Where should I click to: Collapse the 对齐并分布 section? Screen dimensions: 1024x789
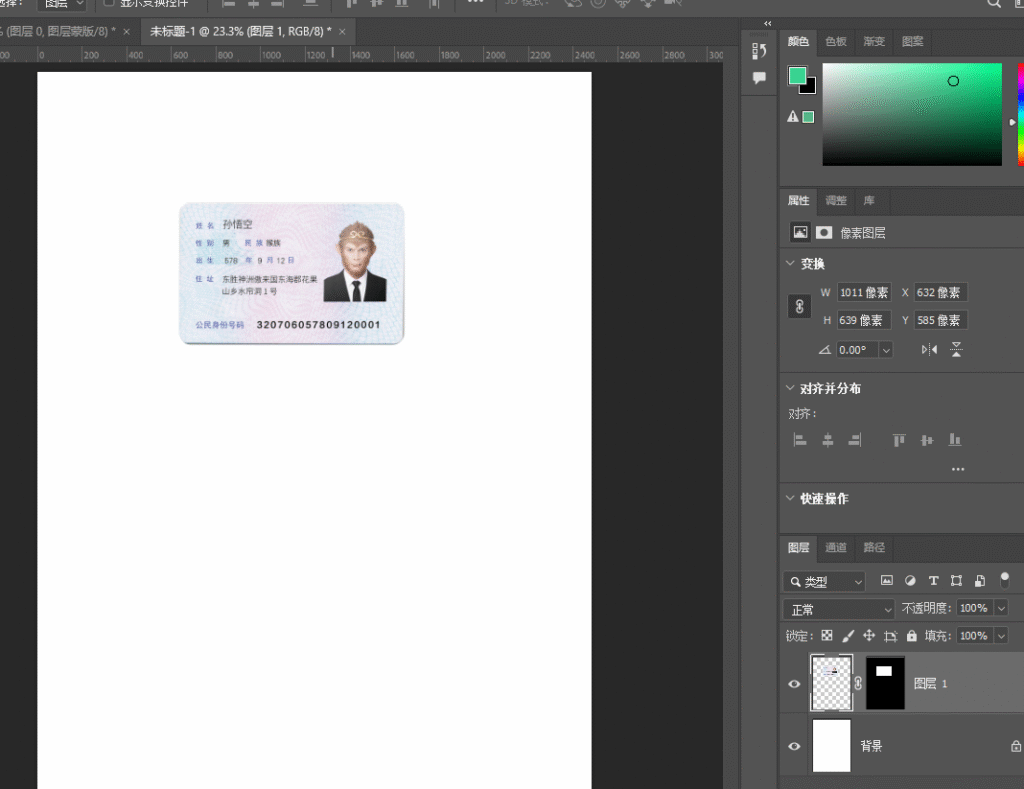790,388
